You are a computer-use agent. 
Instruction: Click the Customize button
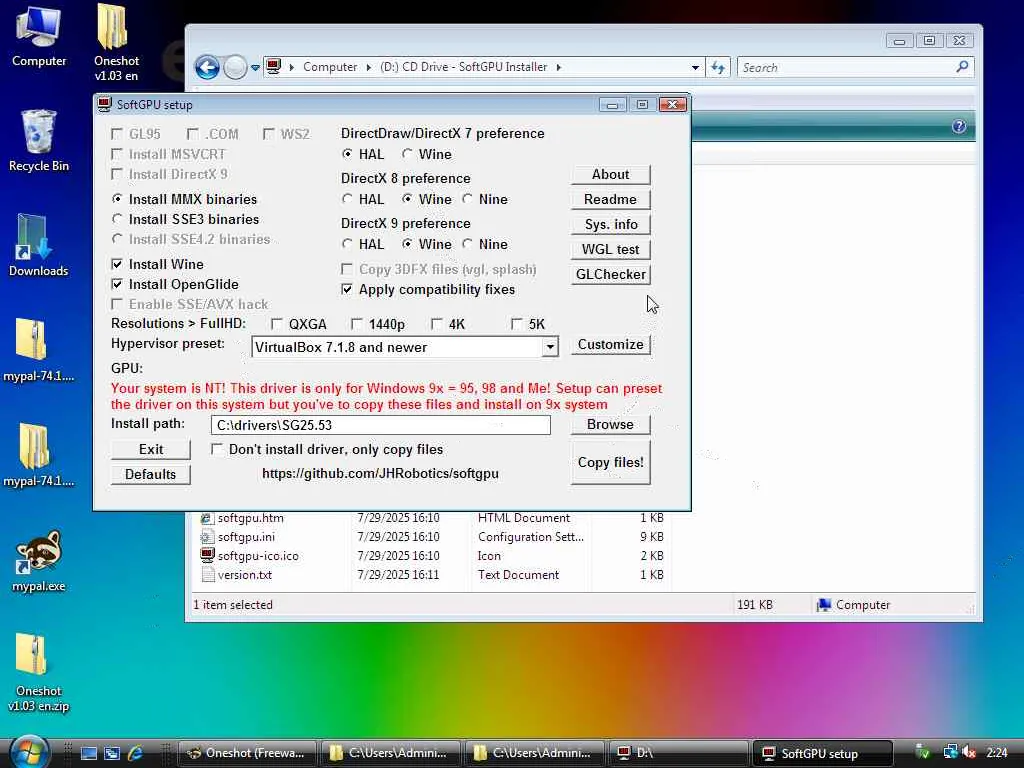point(610,344)
